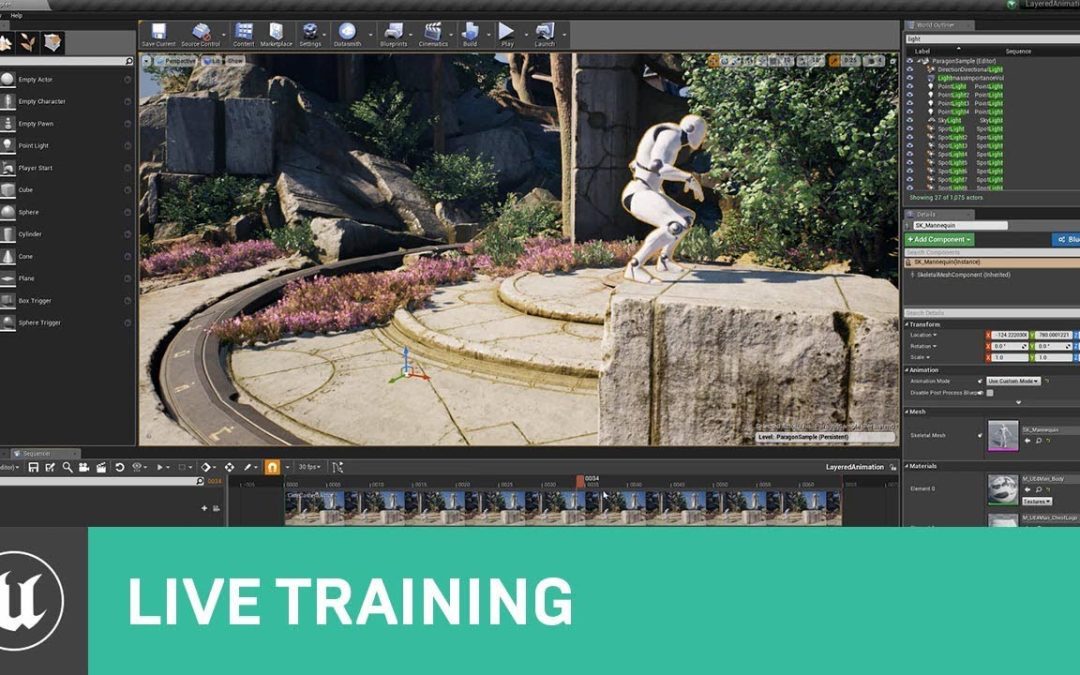This screenshot has width=1080, height=675.
Task: Click the Build toolbar icon
Action: click(470, 32)
